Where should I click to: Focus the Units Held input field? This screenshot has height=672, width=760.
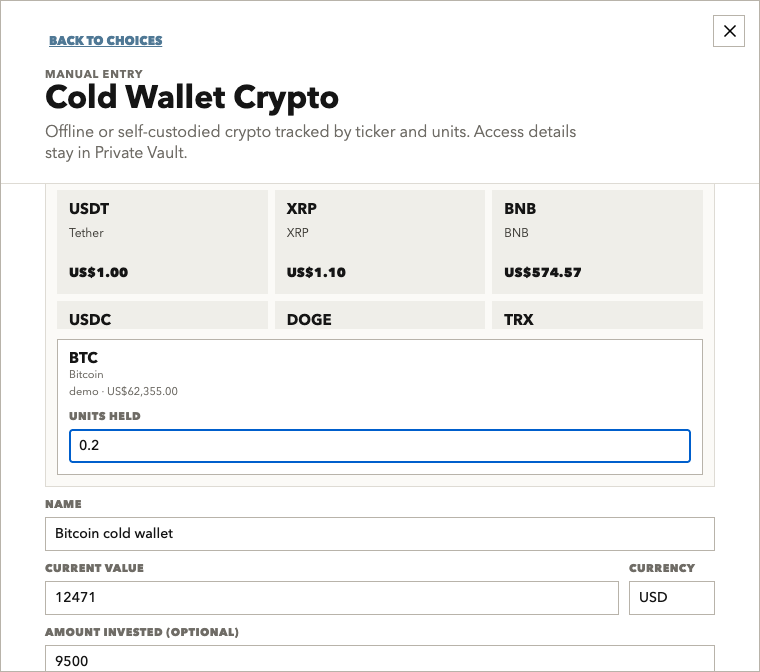click(380, 446)
